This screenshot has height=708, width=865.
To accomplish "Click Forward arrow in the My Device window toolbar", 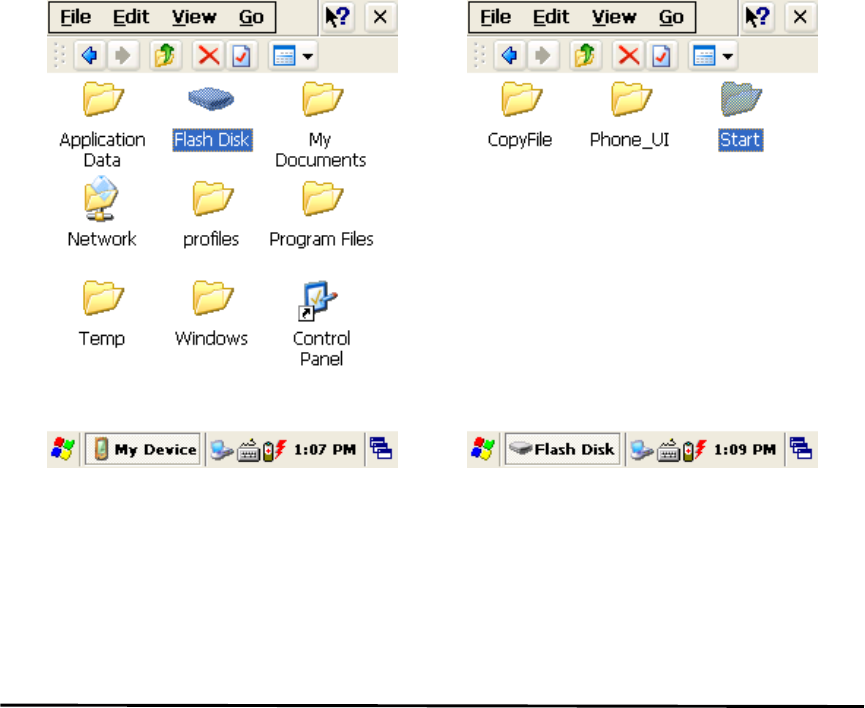I will pyautogui.click(x=122, y=55).
